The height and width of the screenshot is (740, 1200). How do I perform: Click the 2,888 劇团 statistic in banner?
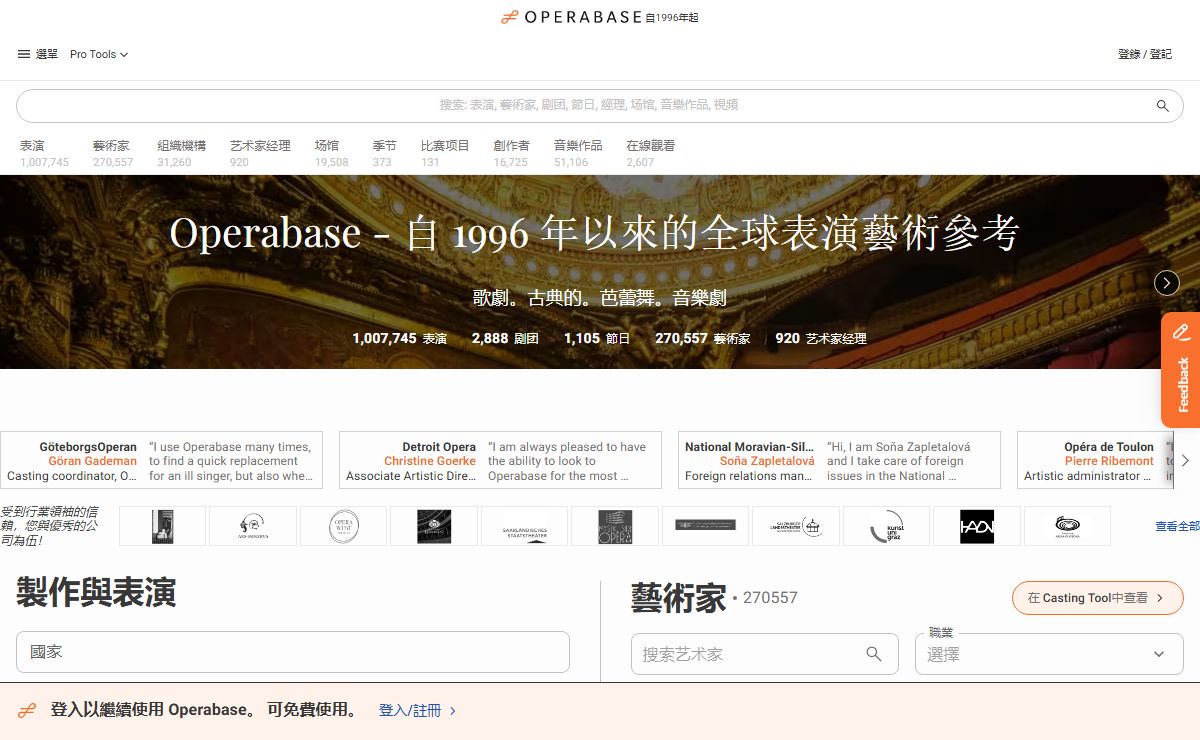coord(505,339)
